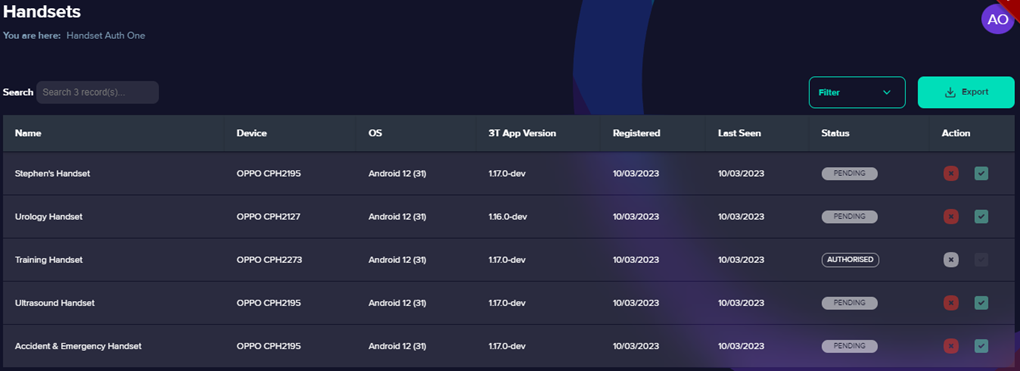
Task: Approve Ultrasound Handset with the green tick
Action: click(x=981, y=303)
